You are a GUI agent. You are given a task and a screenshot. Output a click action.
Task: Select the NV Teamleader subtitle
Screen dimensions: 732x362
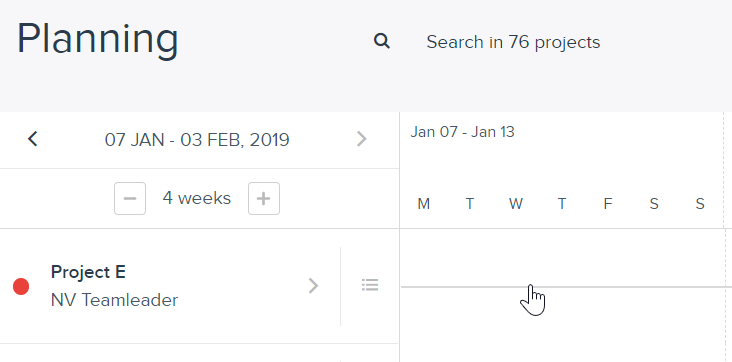pos(114,300)
